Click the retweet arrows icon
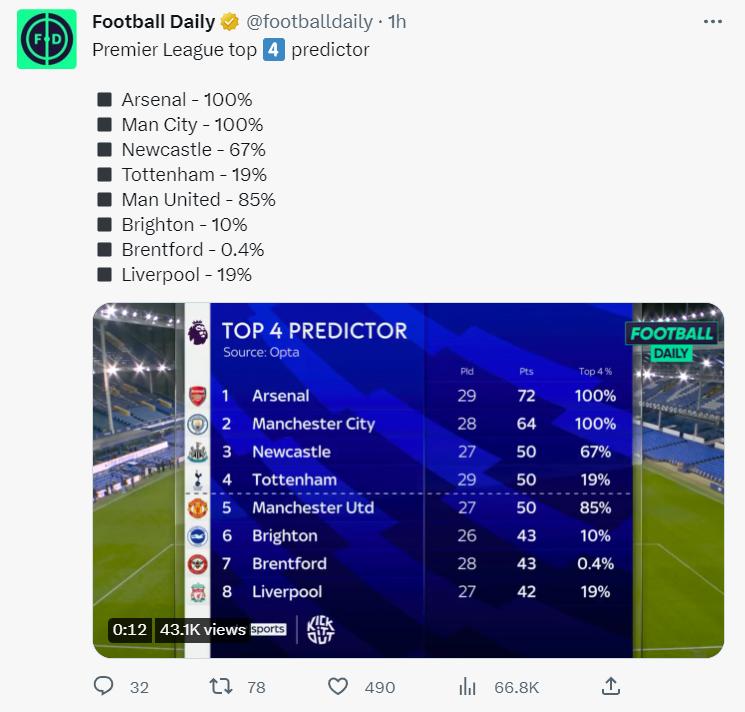Image resolution: width=745 pixels, height=712 pixels. (221, 686)
